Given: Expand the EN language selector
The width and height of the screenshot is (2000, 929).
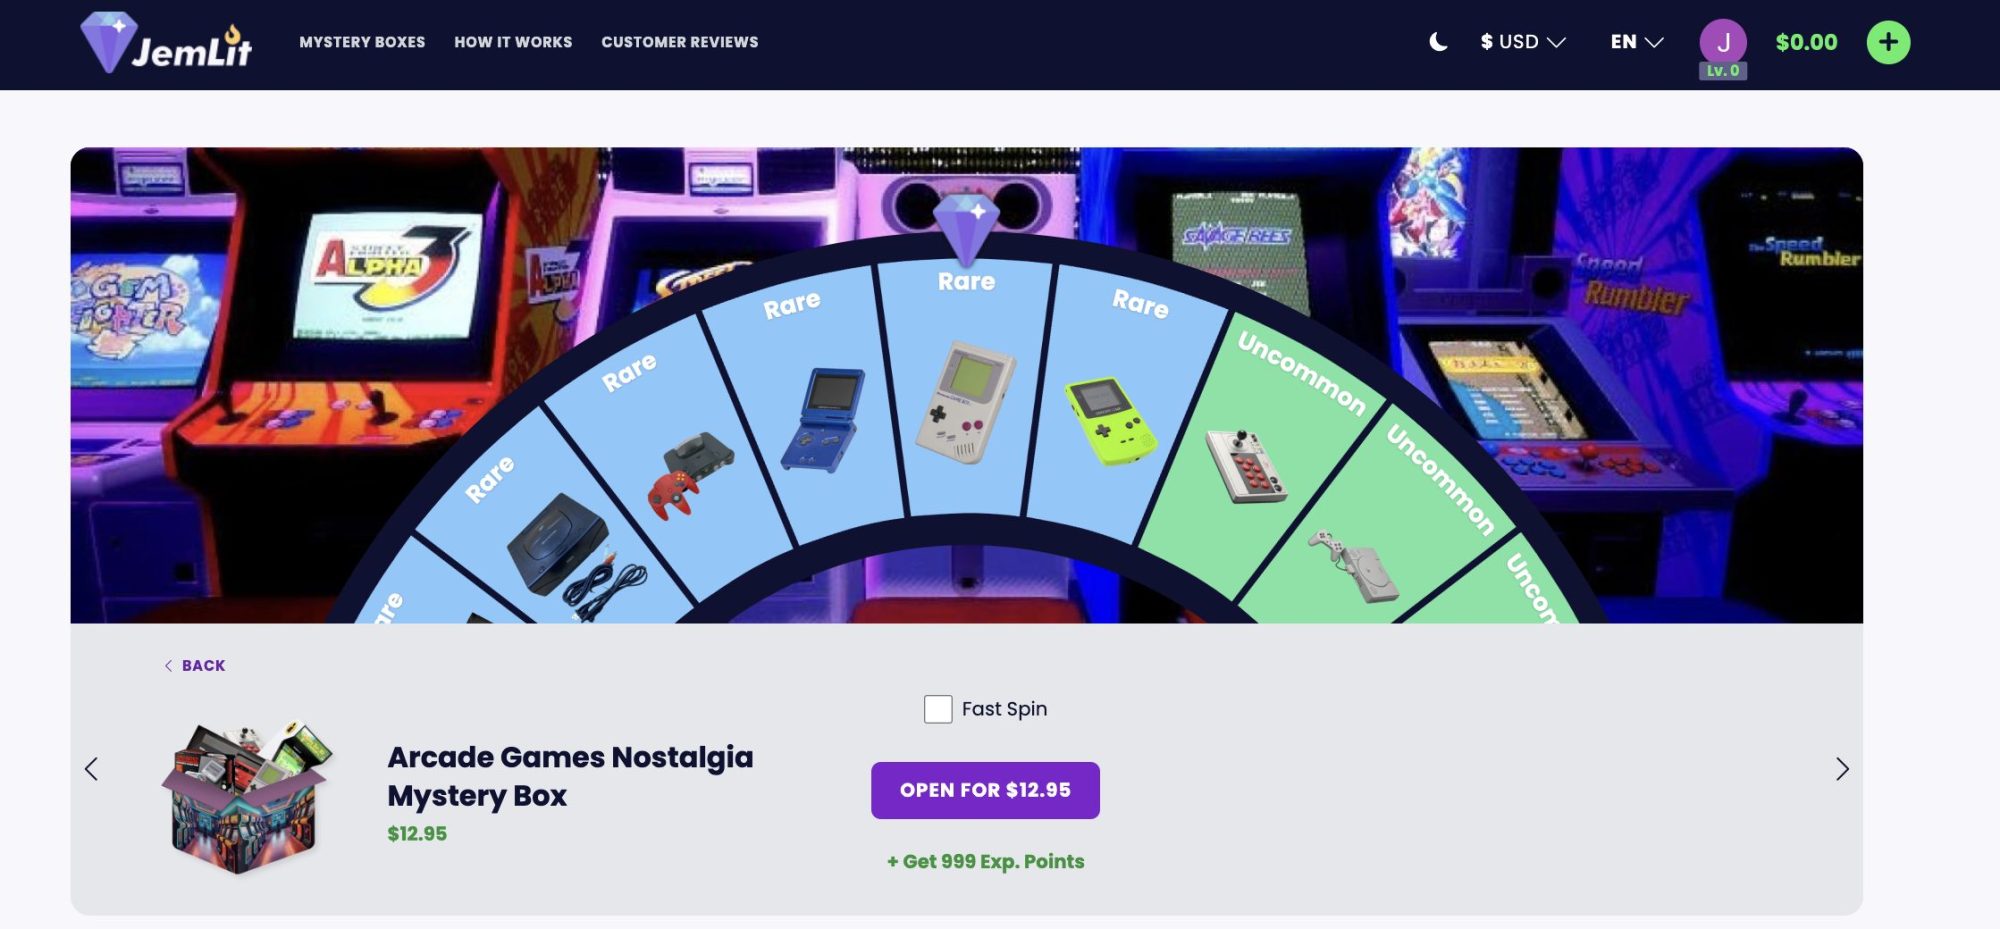Looking at the screenshot, I should point(1636,42).
